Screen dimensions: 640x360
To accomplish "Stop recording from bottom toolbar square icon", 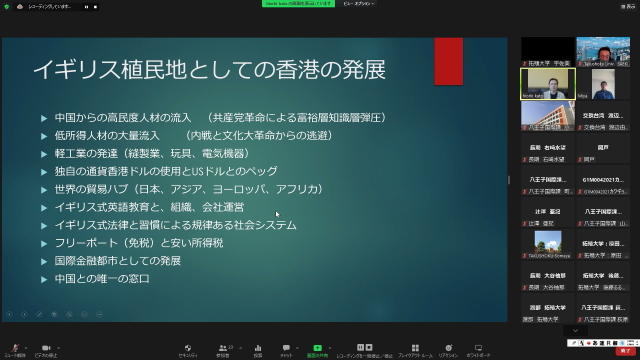I will tap(369, 347).
